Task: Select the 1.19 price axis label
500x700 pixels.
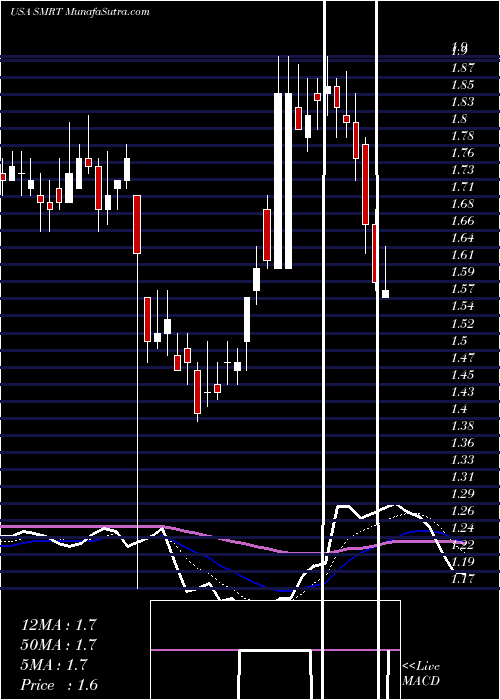Action: pyautogui.click(x=465, y=561)
